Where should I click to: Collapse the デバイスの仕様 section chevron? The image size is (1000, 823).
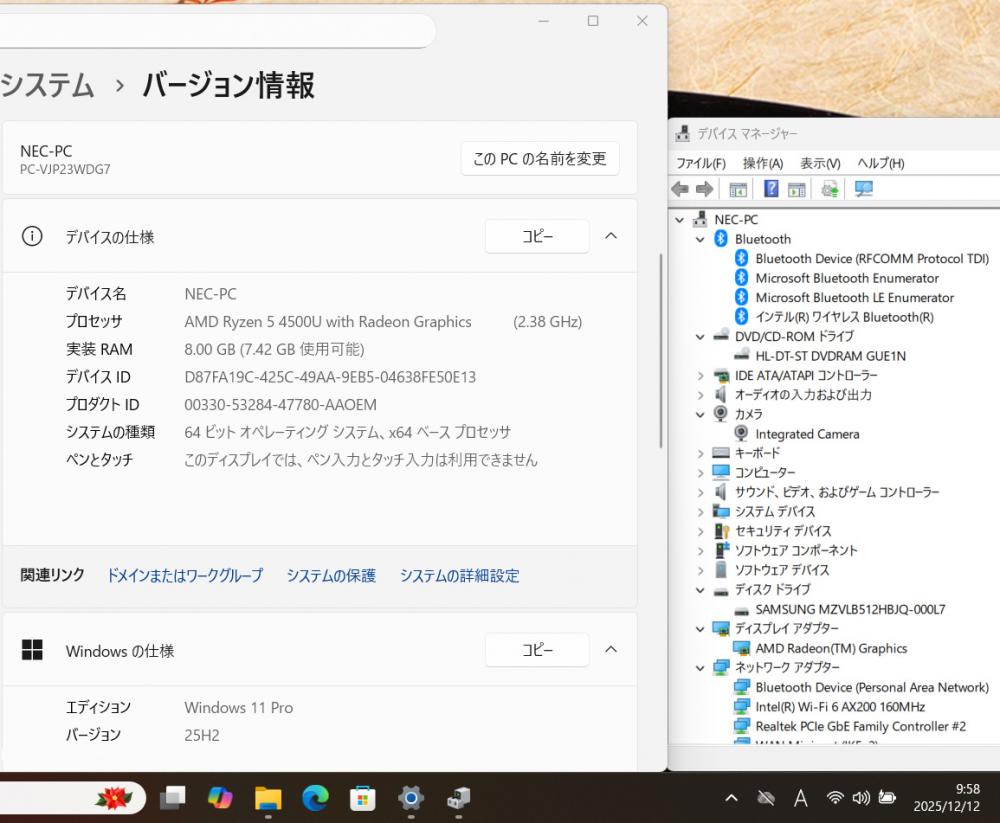tap(611, 237)
